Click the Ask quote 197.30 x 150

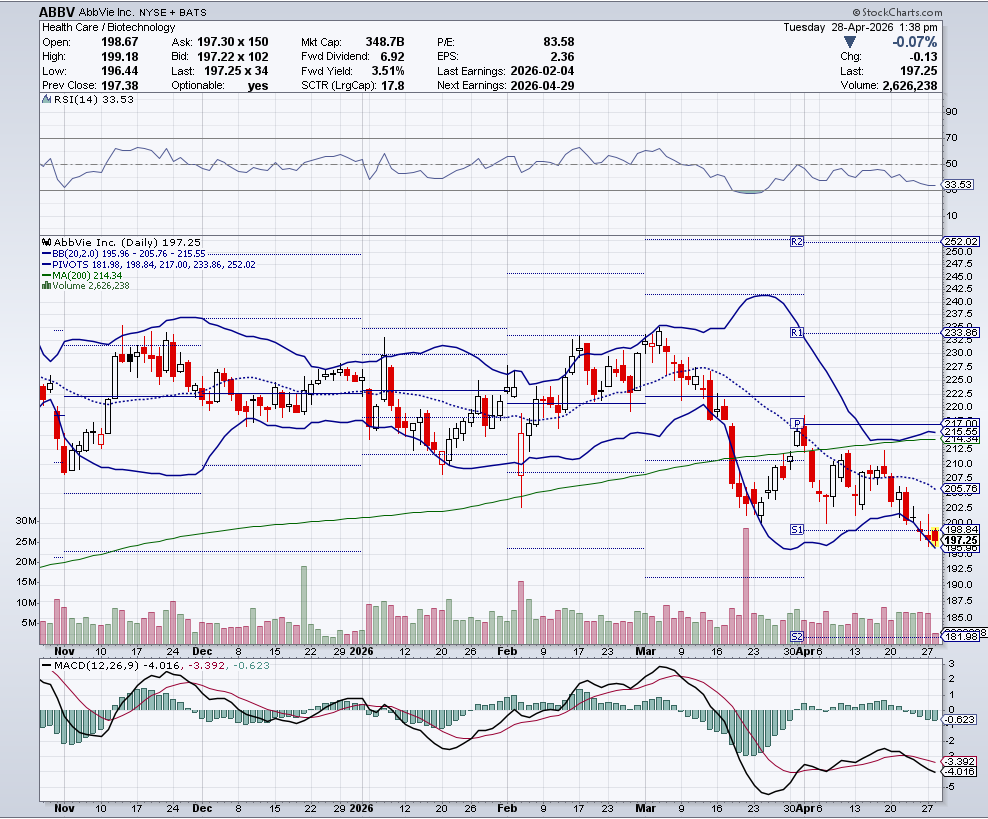[x=233, y=42]
